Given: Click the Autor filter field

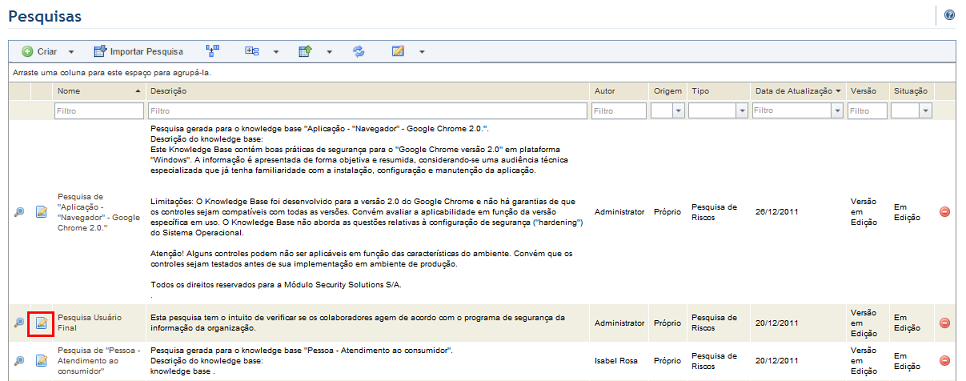Looking at the screenshot, I should point(619,111).
